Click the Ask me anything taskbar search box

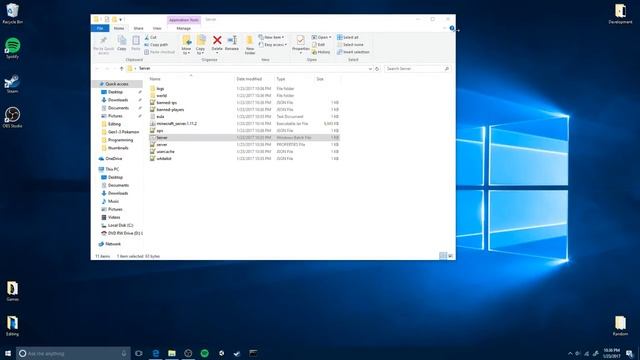click(x=73, y=353)
